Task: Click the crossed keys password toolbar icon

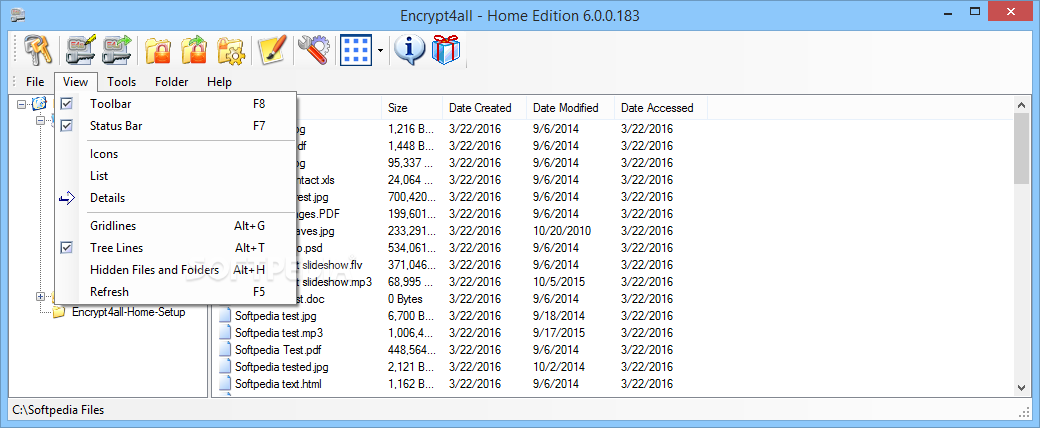Action: (x=37, y=50)
